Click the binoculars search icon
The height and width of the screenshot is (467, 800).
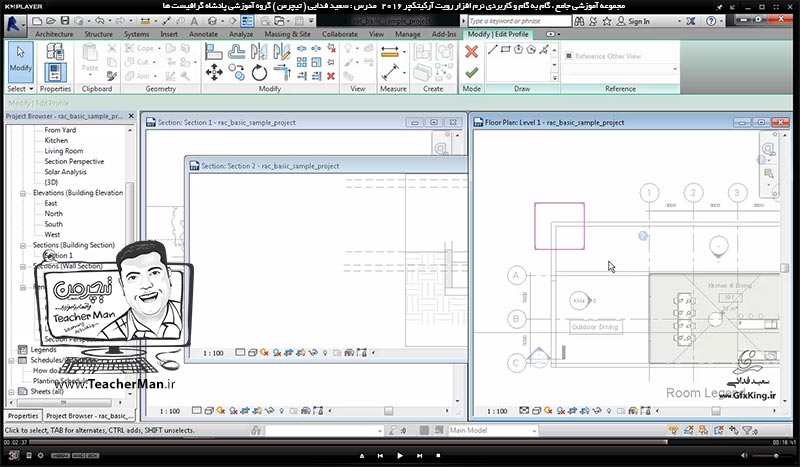[579, 21]
